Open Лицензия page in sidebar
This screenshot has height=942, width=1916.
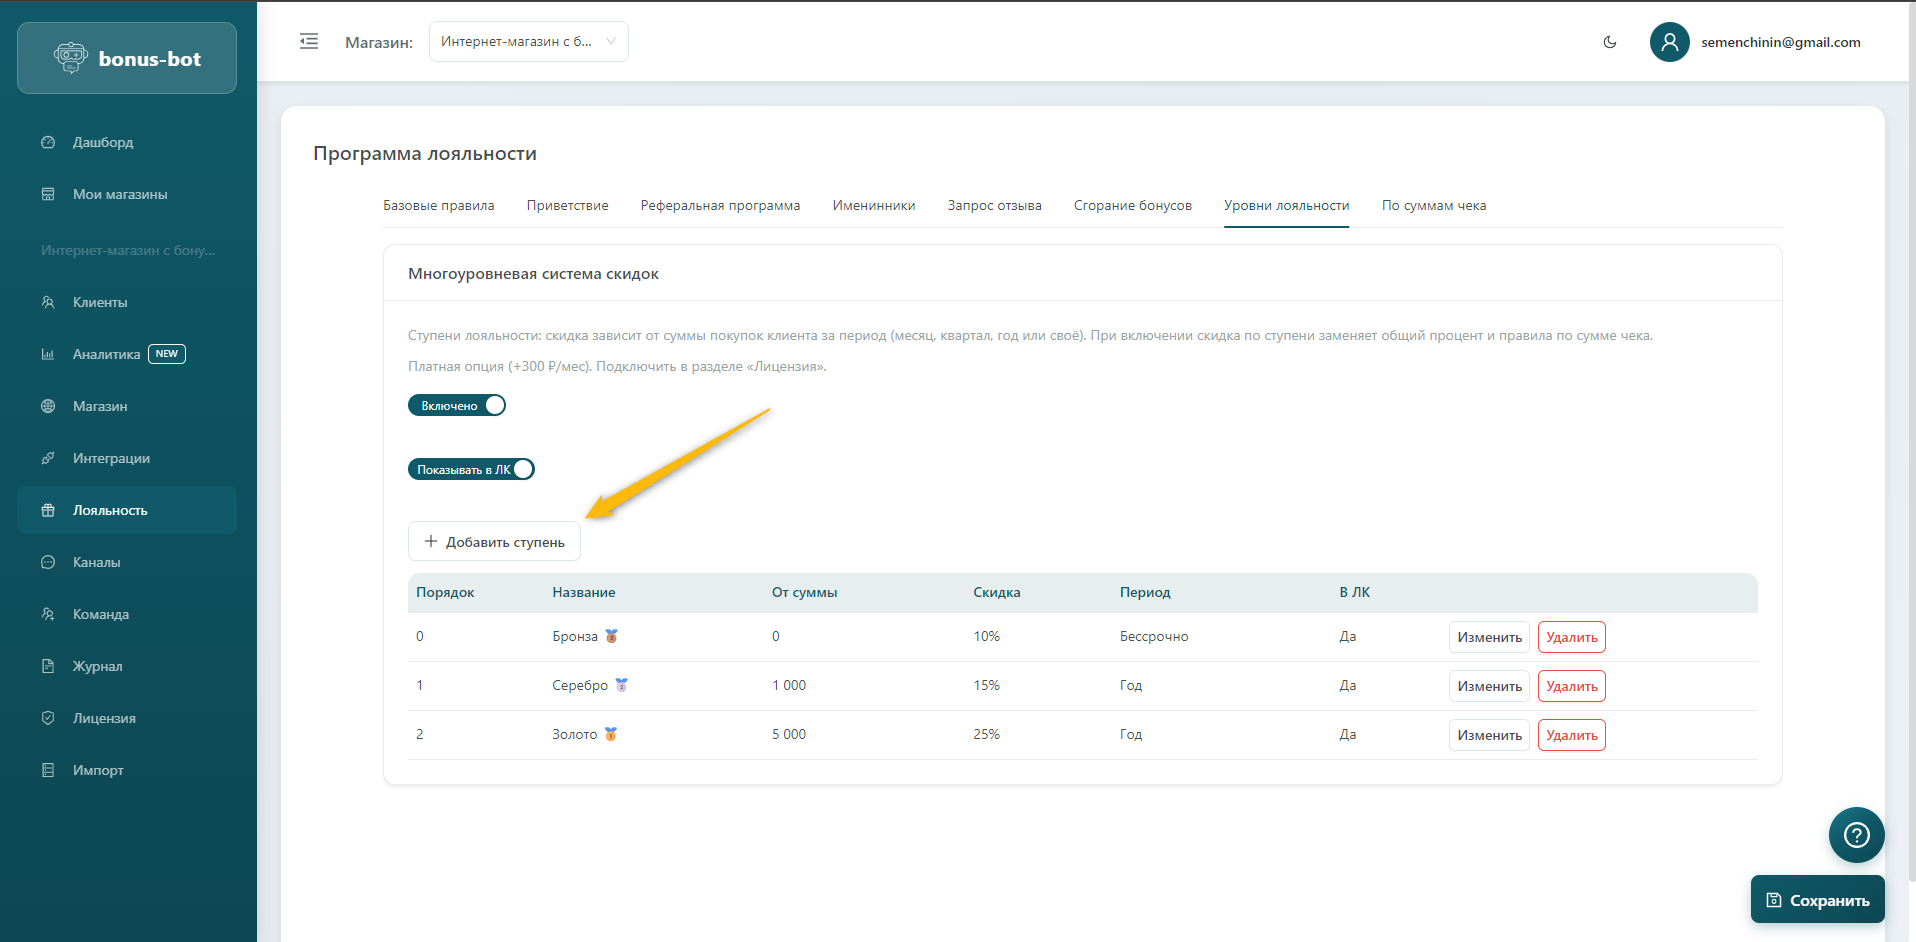(104, 718)
